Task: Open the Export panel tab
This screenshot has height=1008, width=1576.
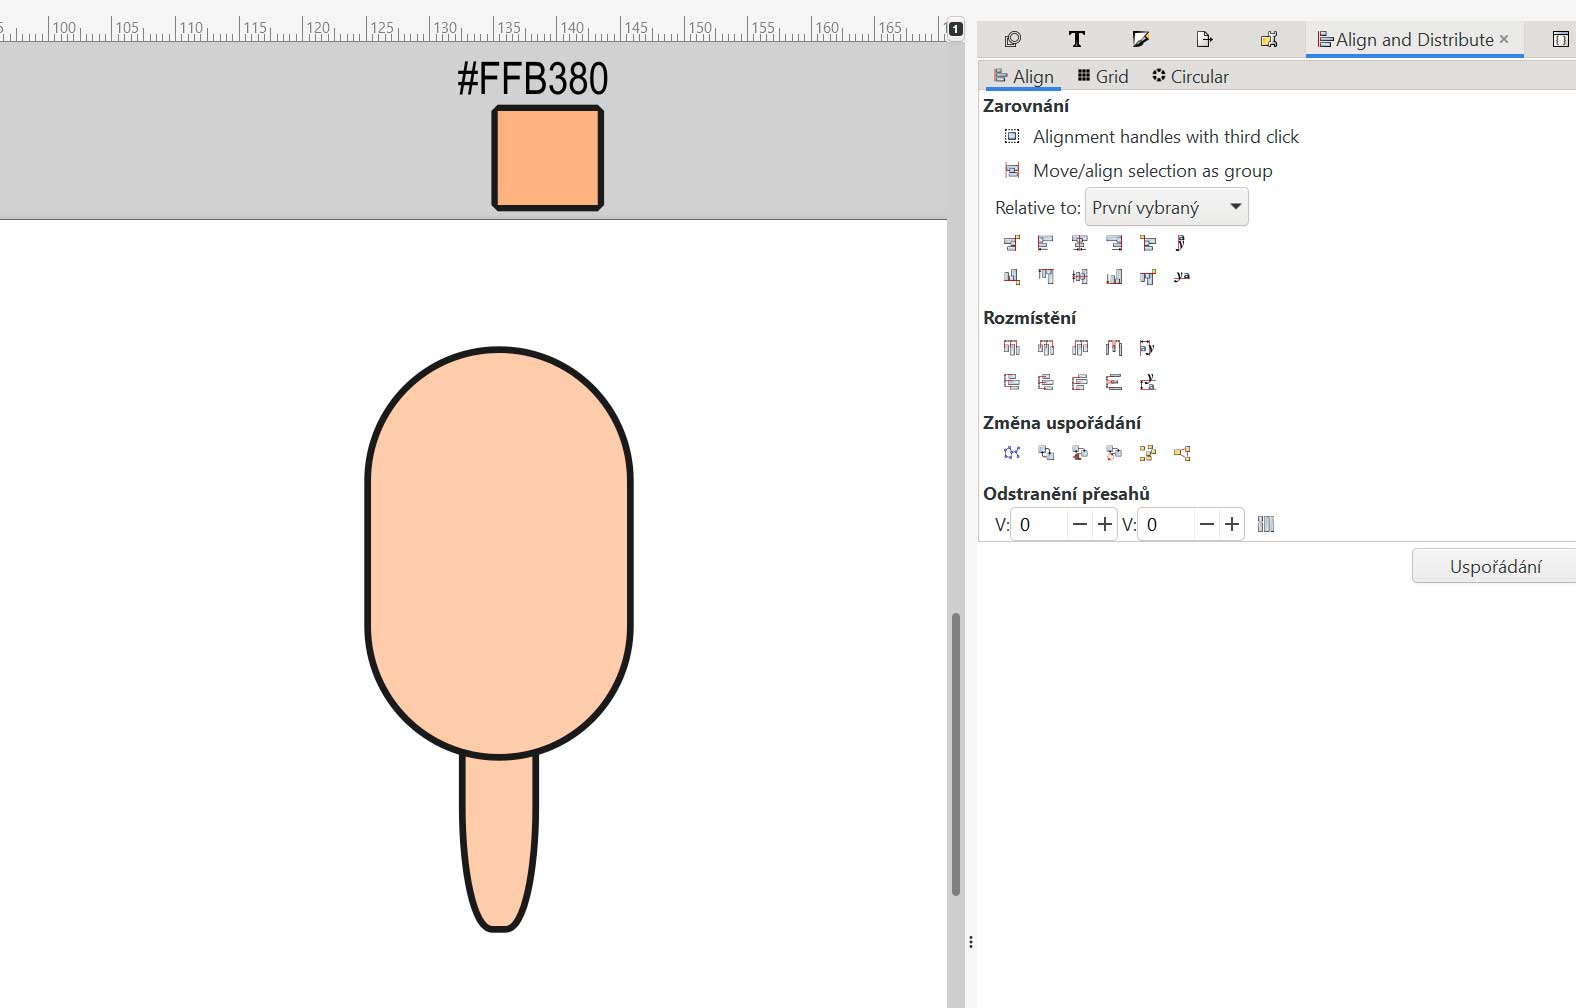Action: click(x=1204, y=39)
